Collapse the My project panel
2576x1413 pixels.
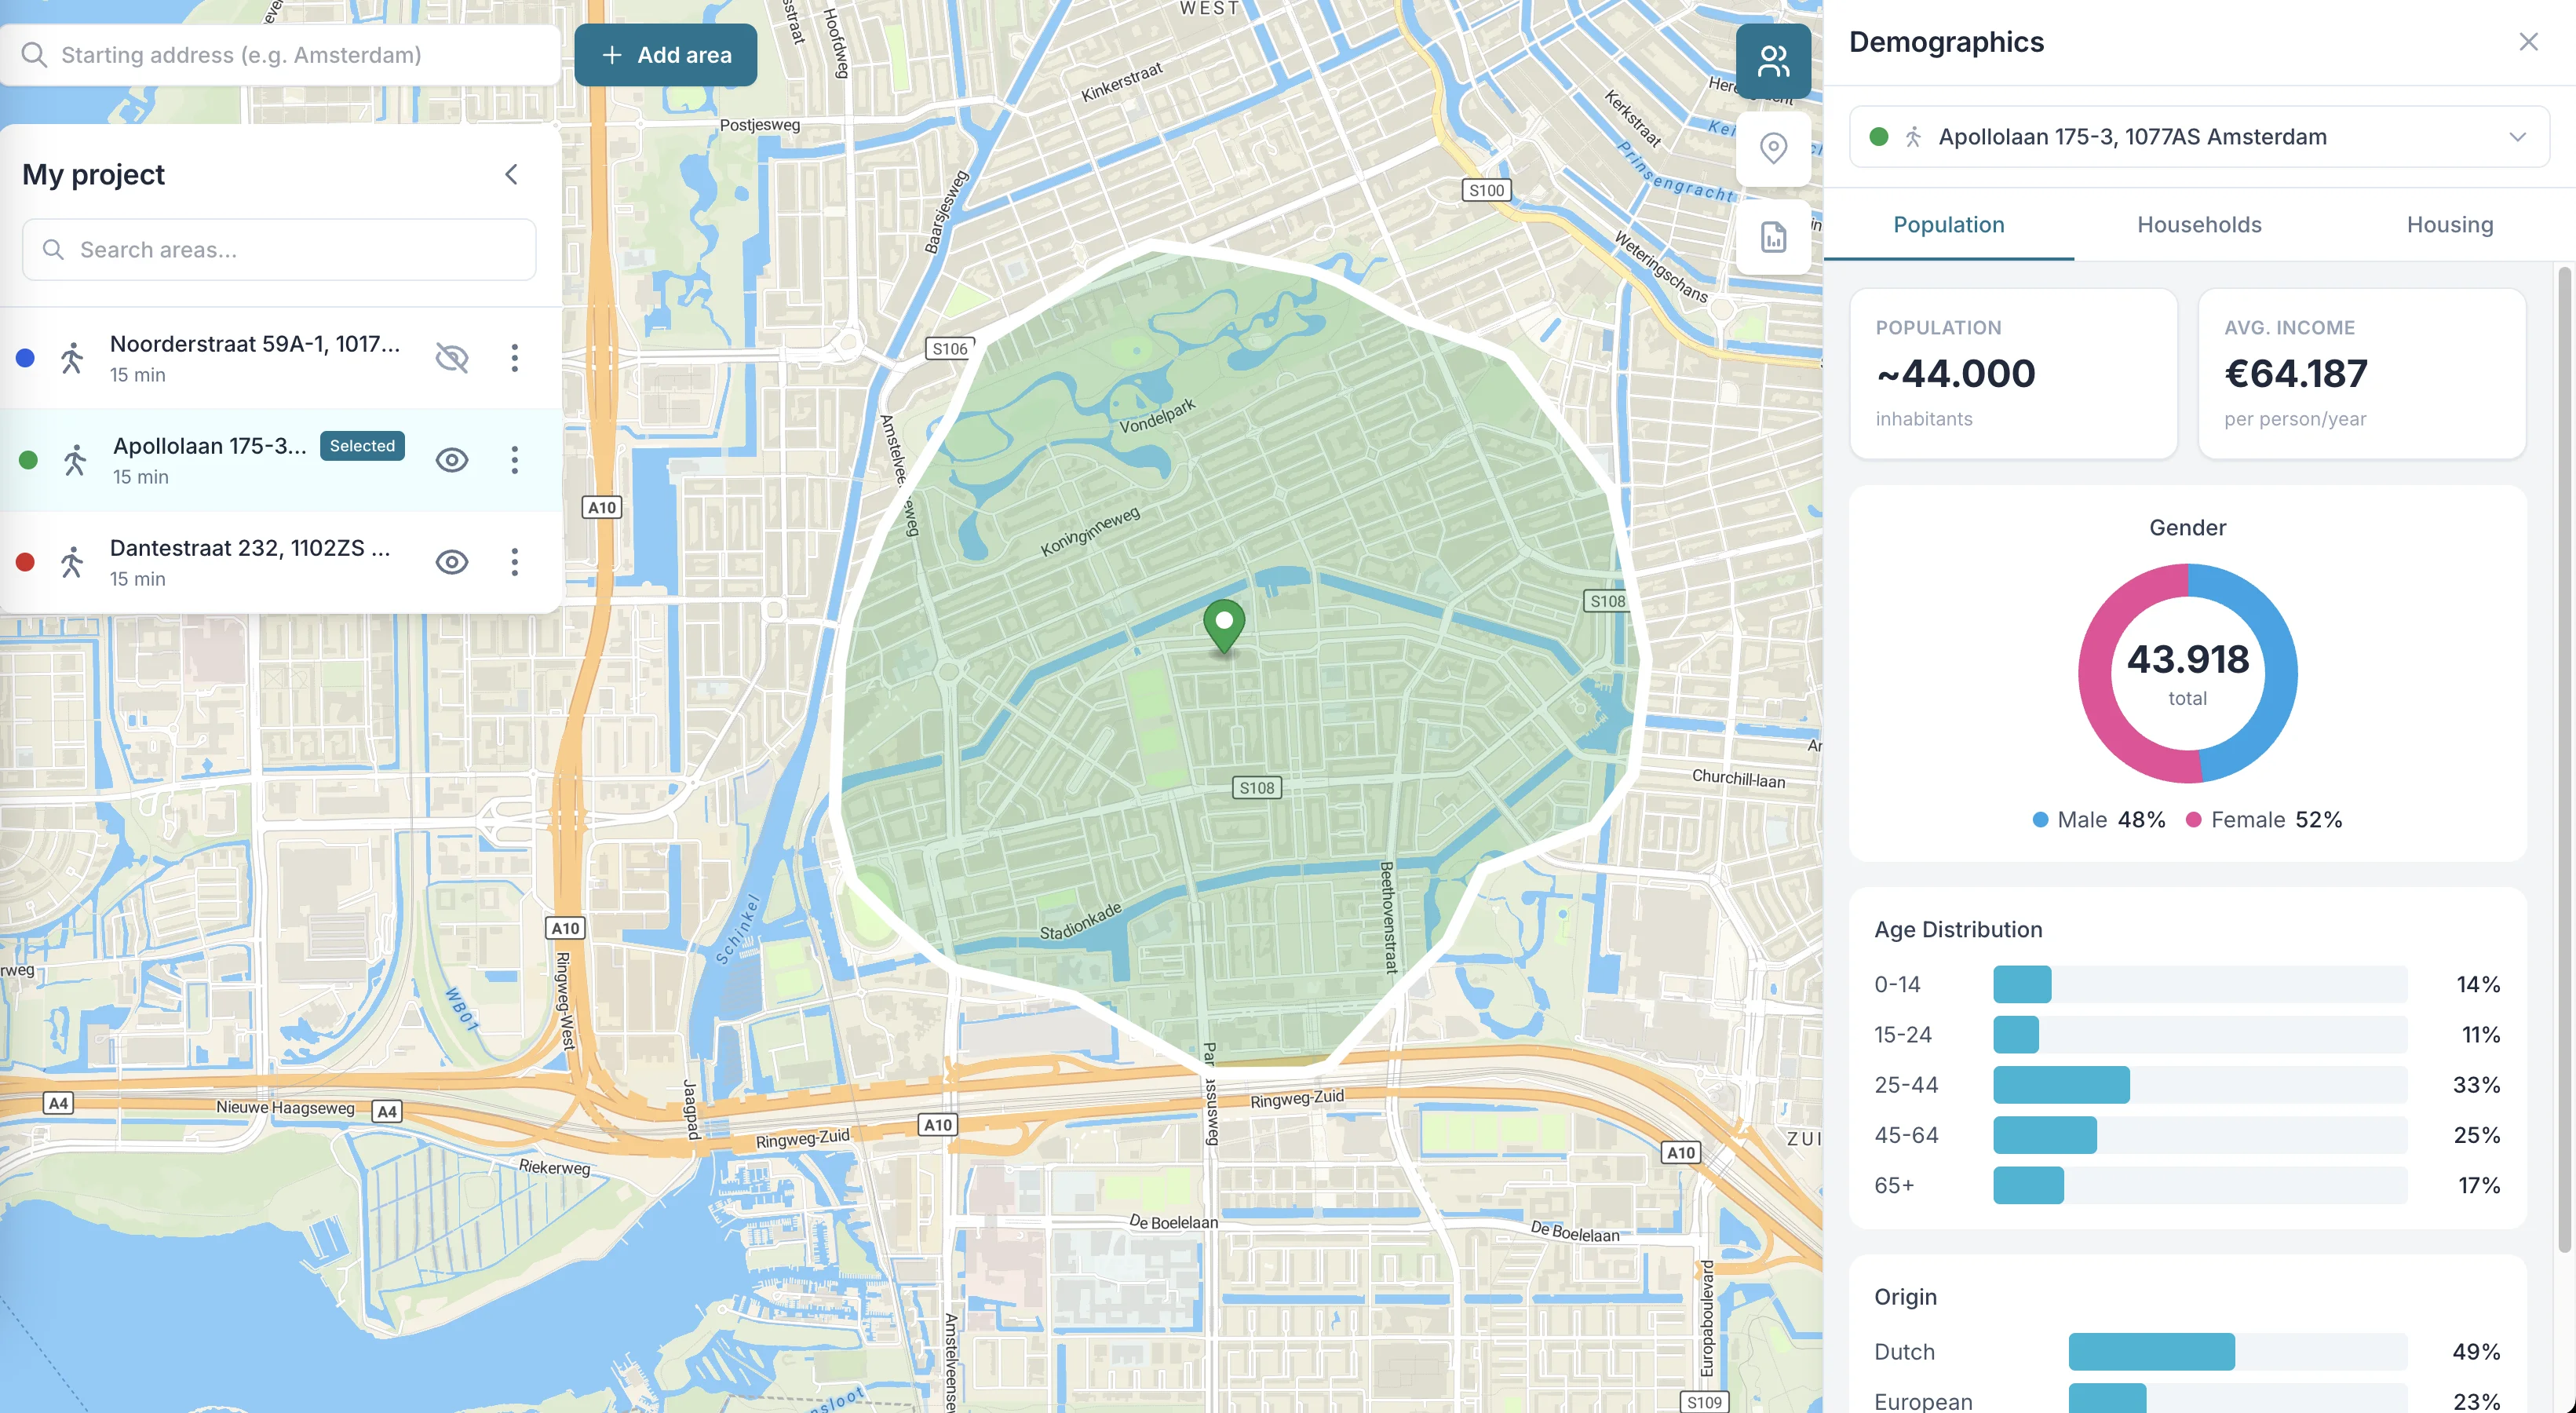click(511, 173)
